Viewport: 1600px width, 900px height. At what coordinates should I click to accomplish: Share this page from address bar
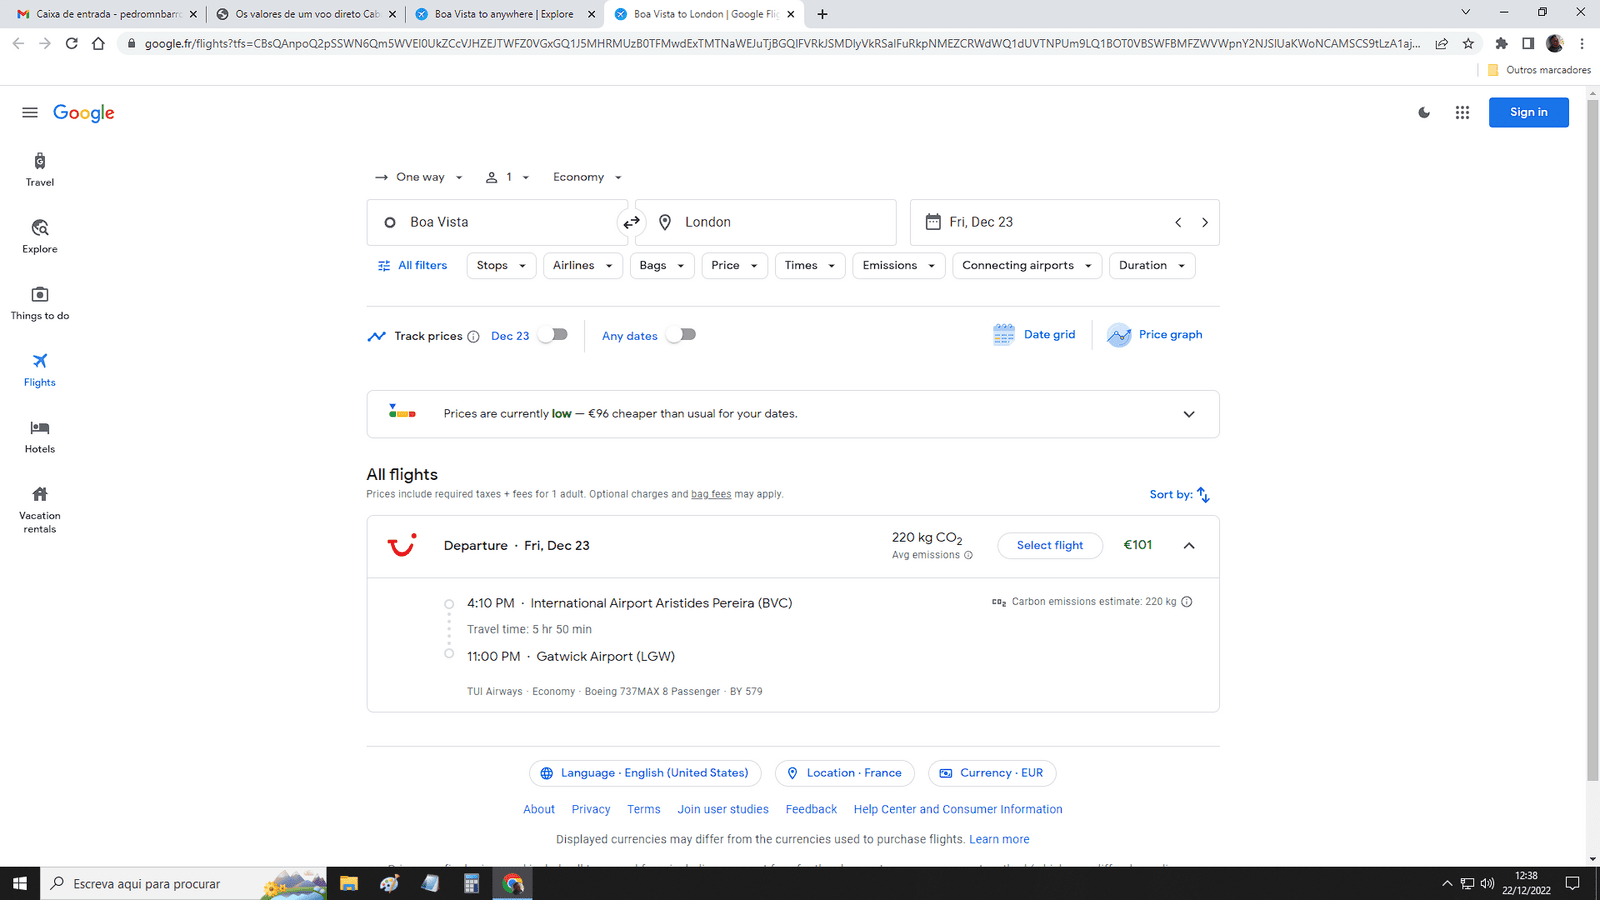pos(1441,43)
